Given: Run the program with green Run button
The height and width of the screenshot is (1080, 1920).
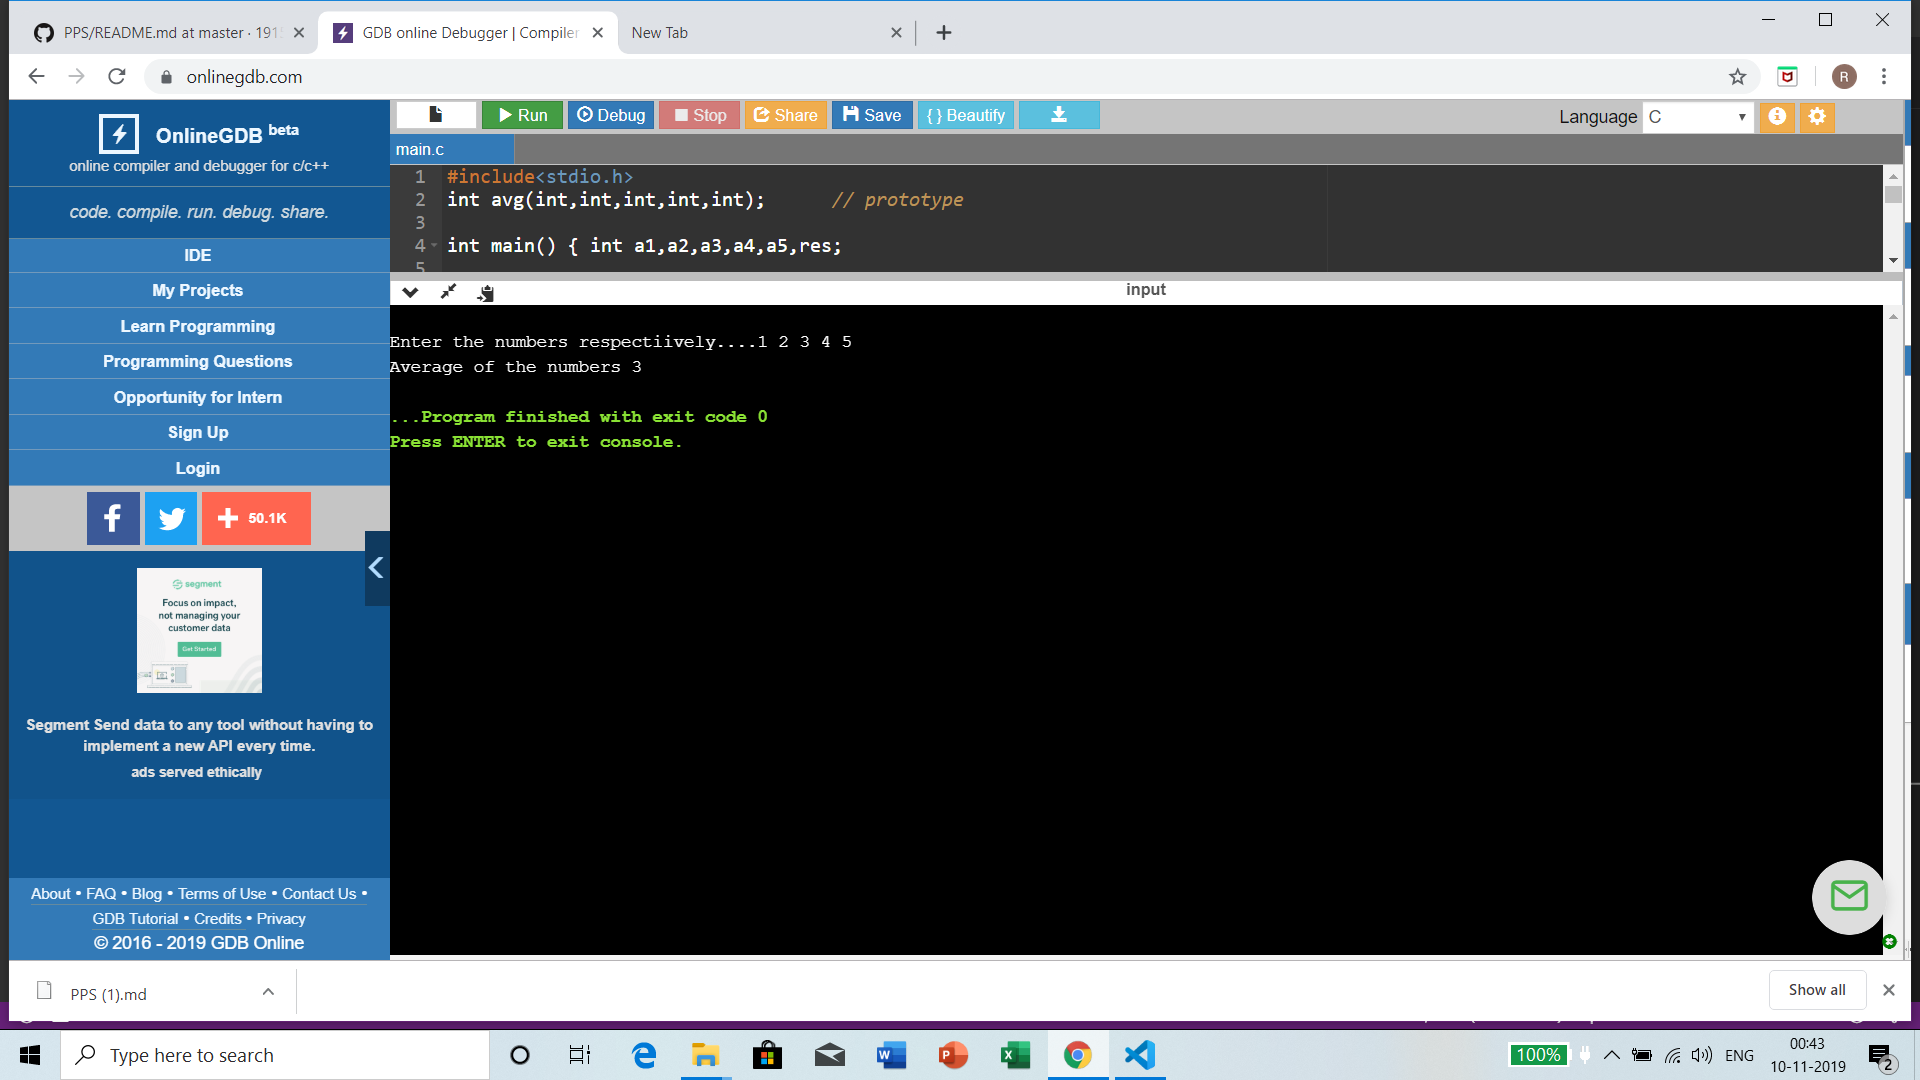Looking at the screenshot, I should point(522,115).
